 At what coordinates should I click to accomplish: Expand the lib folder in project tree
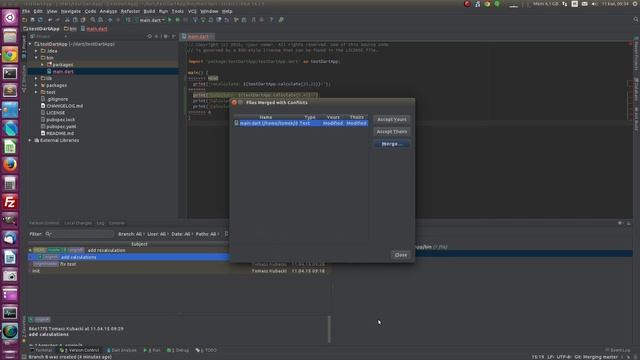pos(37,78)
